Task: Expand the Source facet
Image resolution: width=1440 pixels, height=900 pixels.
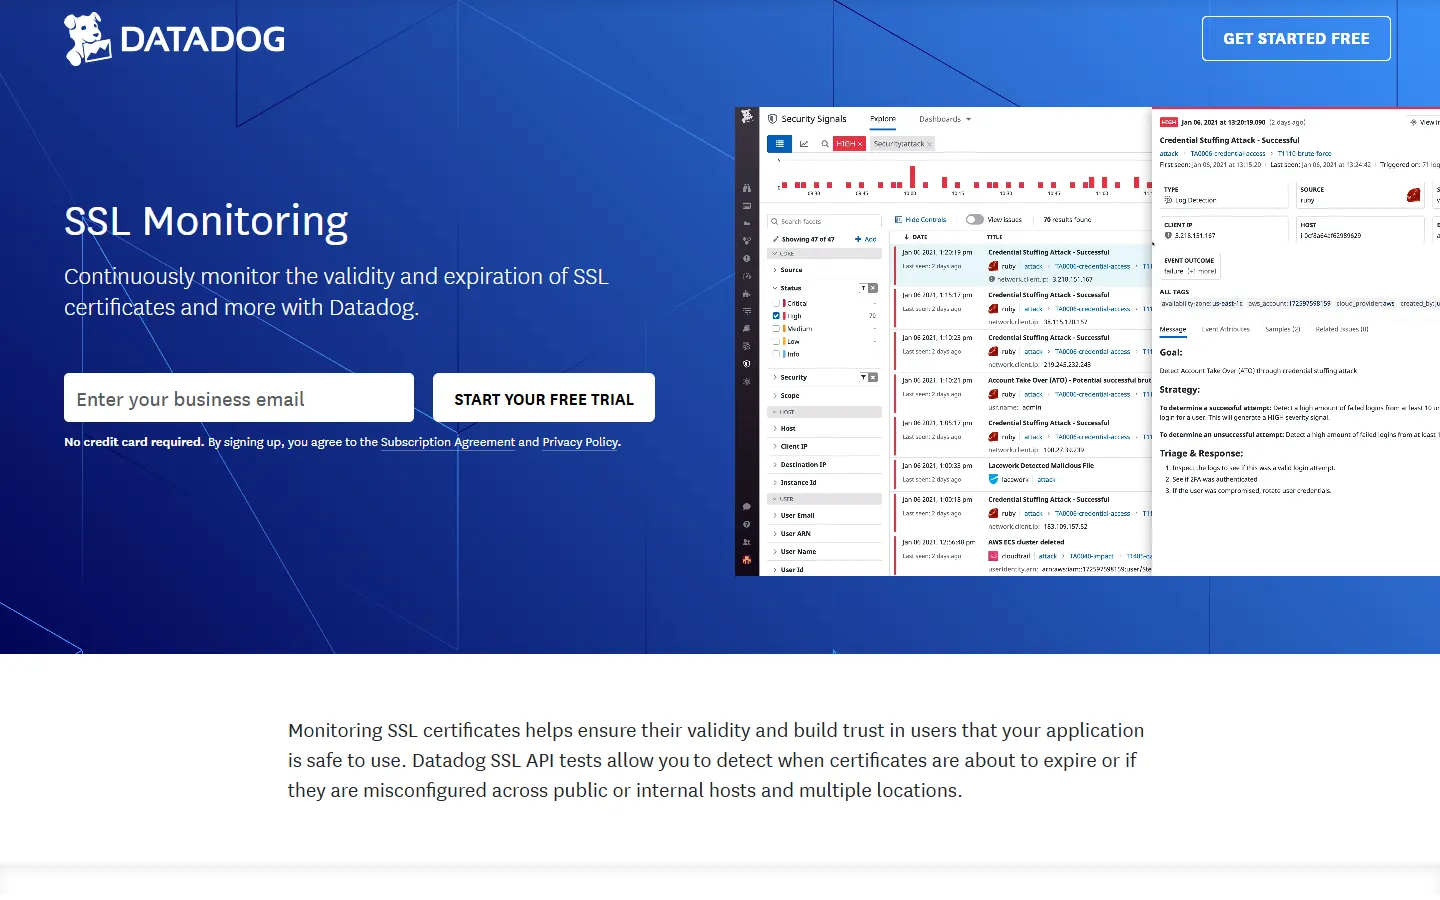Action: pyautogui.click(x=790, y=270)
